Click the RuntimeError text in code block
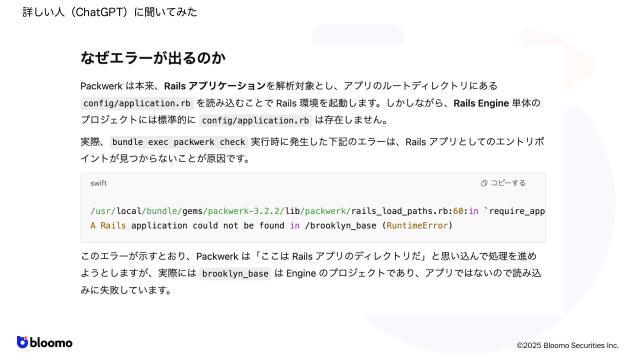 pos(417,226)
